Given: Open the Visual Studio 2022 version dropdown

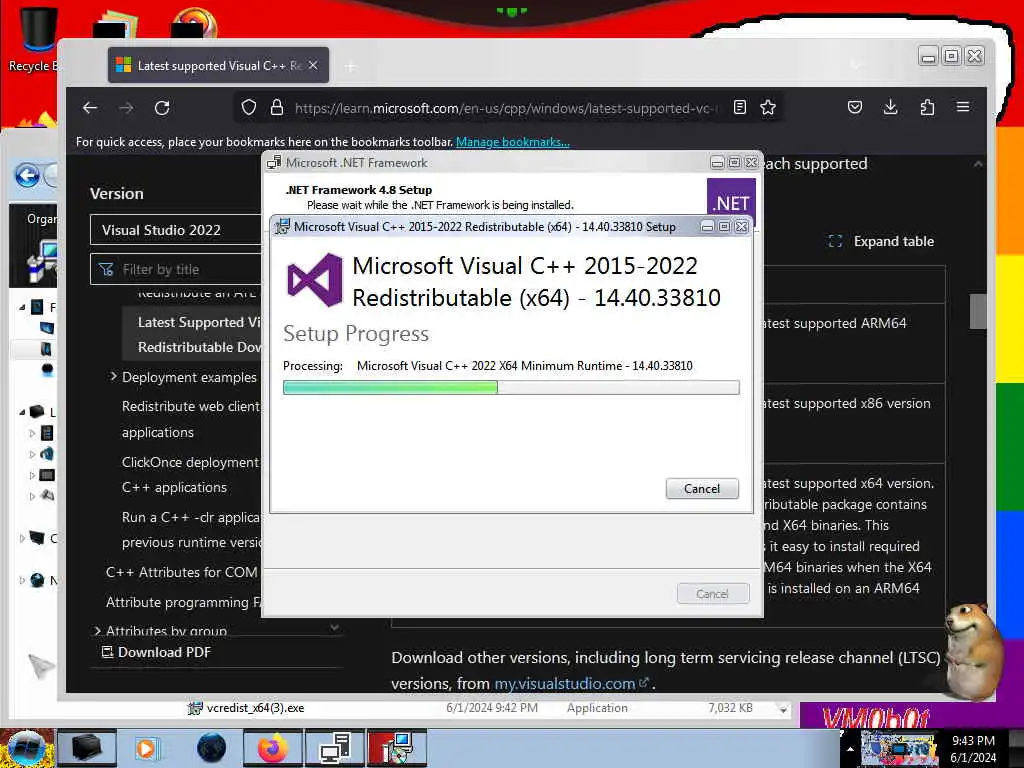Looking at the screenshot, I should pyautogui.click(x=176, y=230).
